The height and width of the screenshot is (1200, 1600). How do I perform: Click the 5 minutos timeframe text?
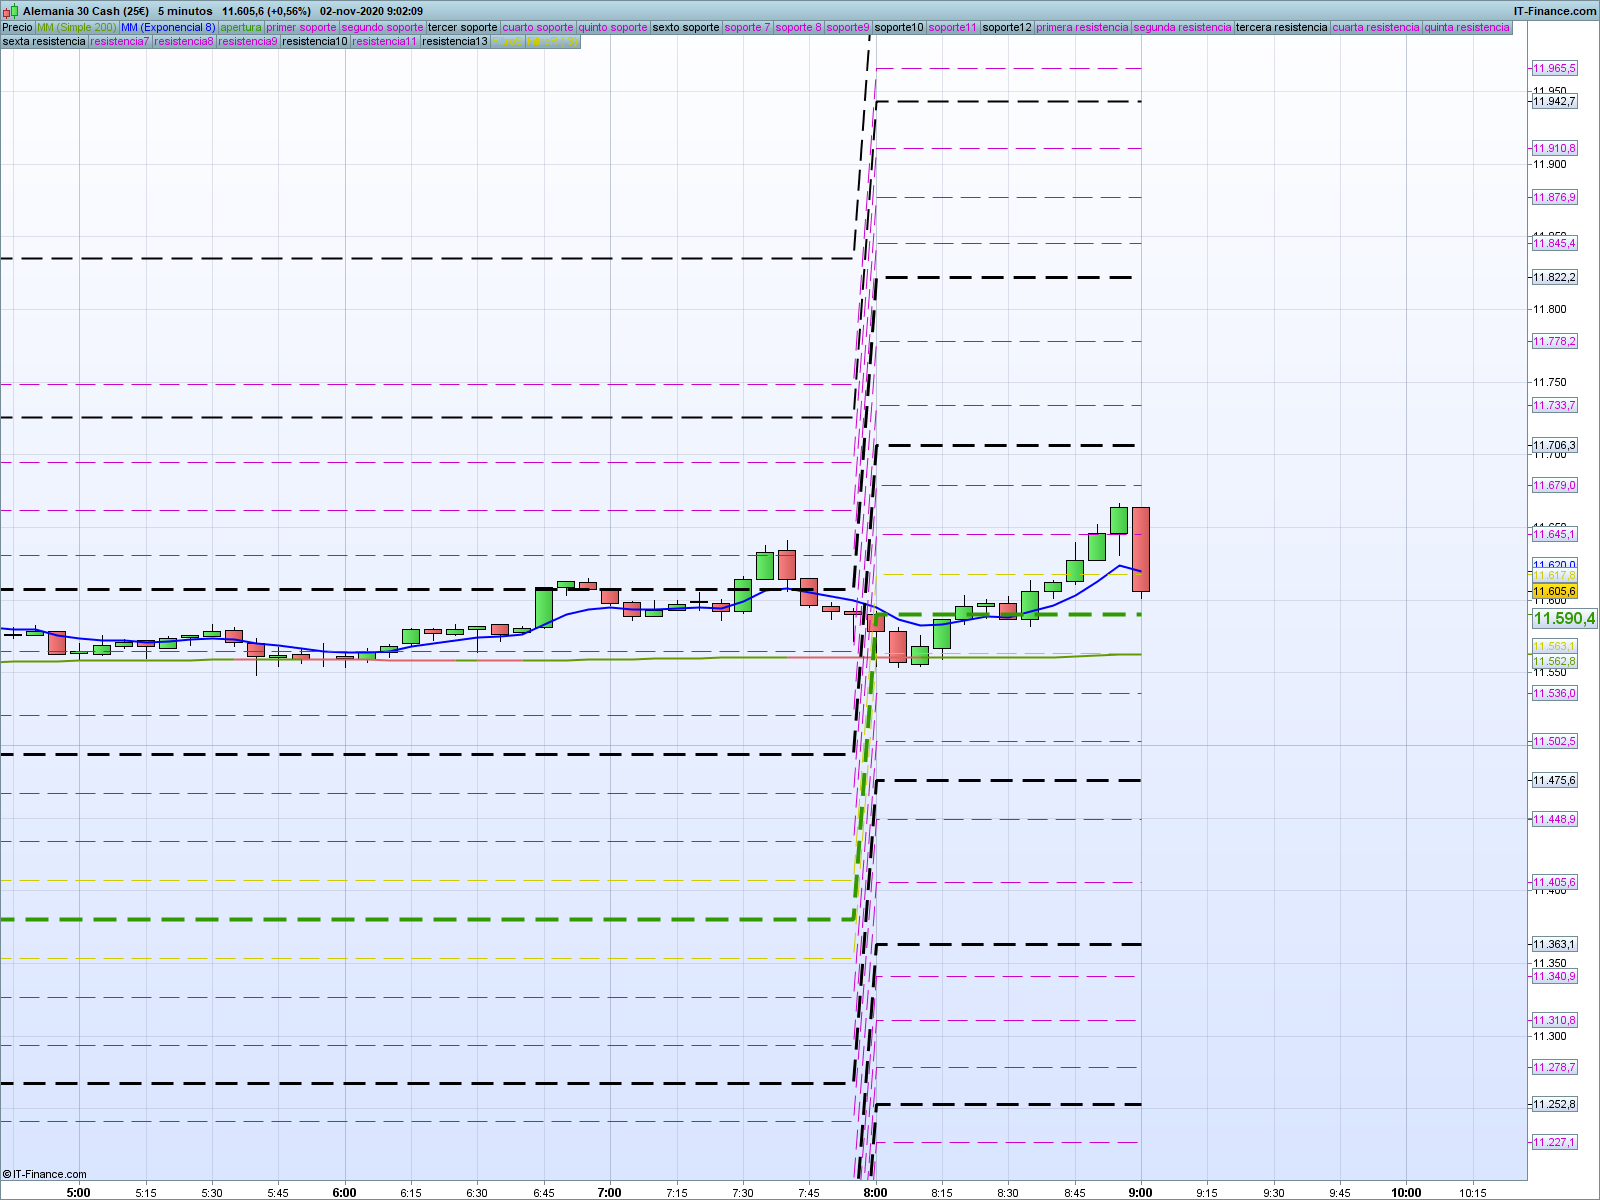[x=185, y=11]
